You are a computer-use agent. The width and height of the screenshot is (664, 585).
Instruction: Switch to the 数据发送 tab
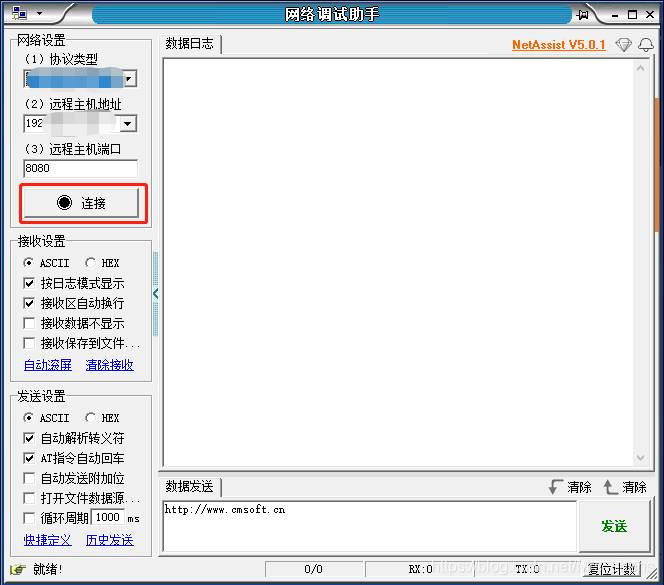click(x=189, y=486)
